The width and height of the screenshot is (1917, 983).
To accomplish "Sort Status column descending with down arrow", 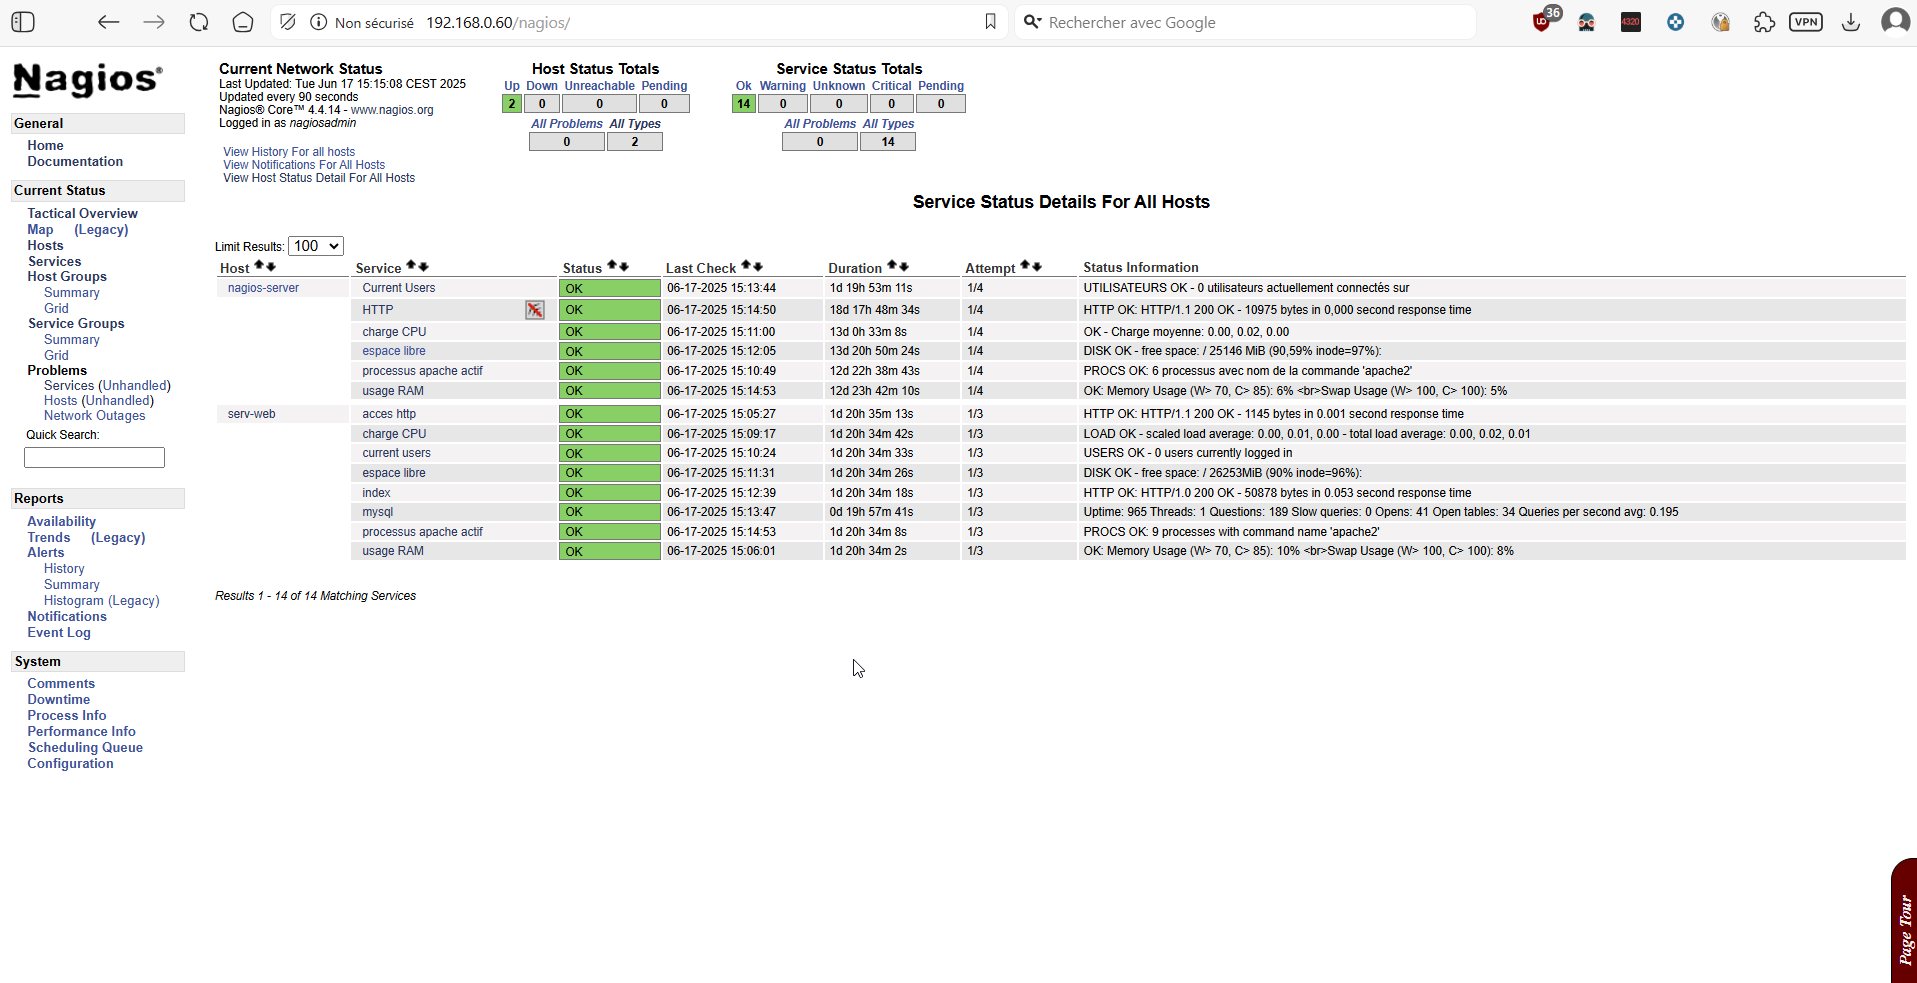I will 624,266.
